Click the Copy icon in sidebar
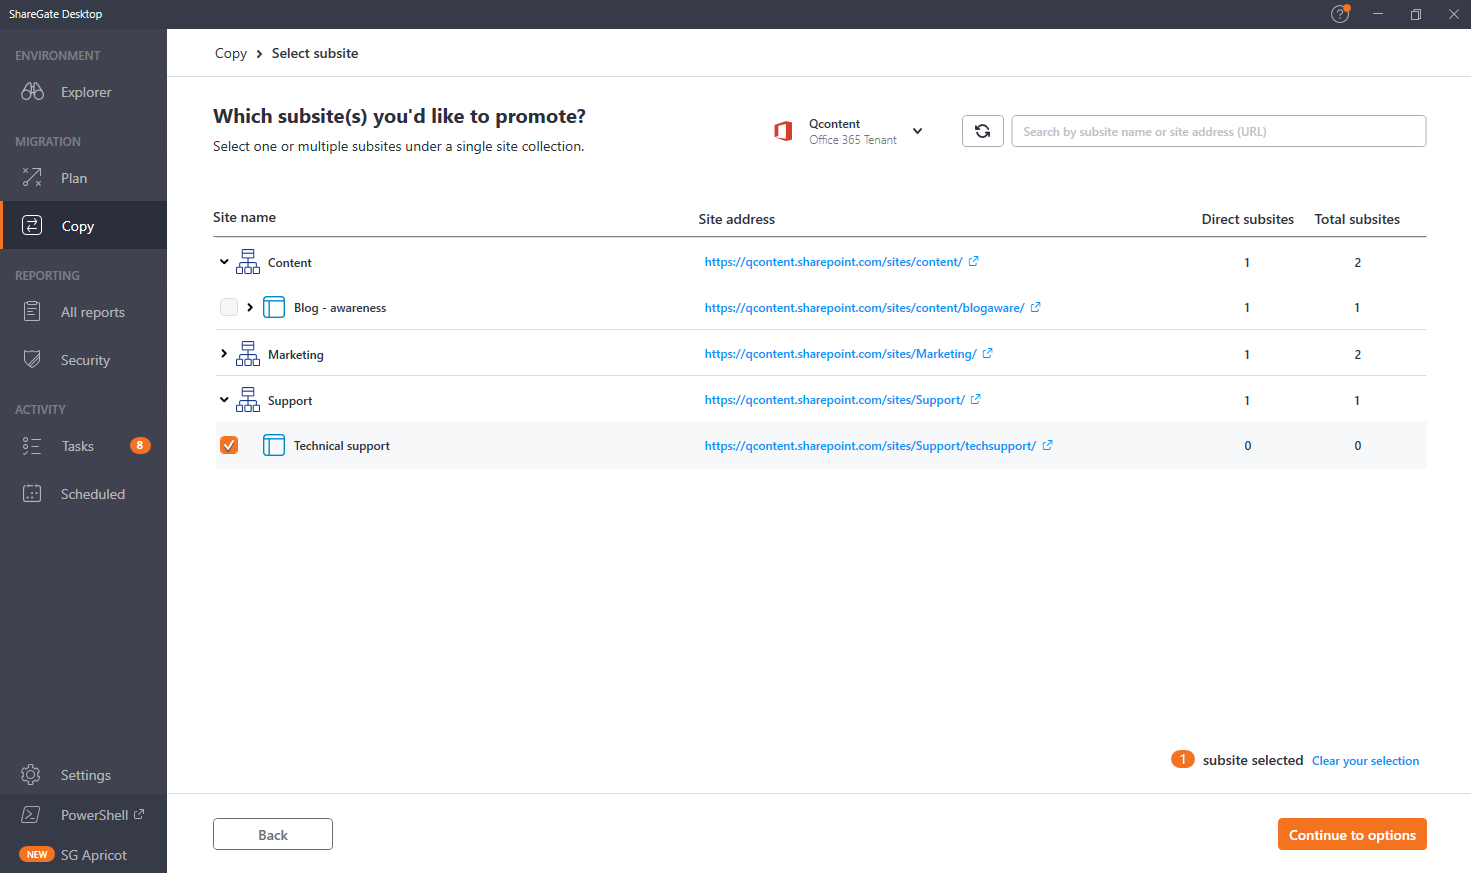Image resolution: width=1471 pixels, height=873 pixels. (32, 225)
